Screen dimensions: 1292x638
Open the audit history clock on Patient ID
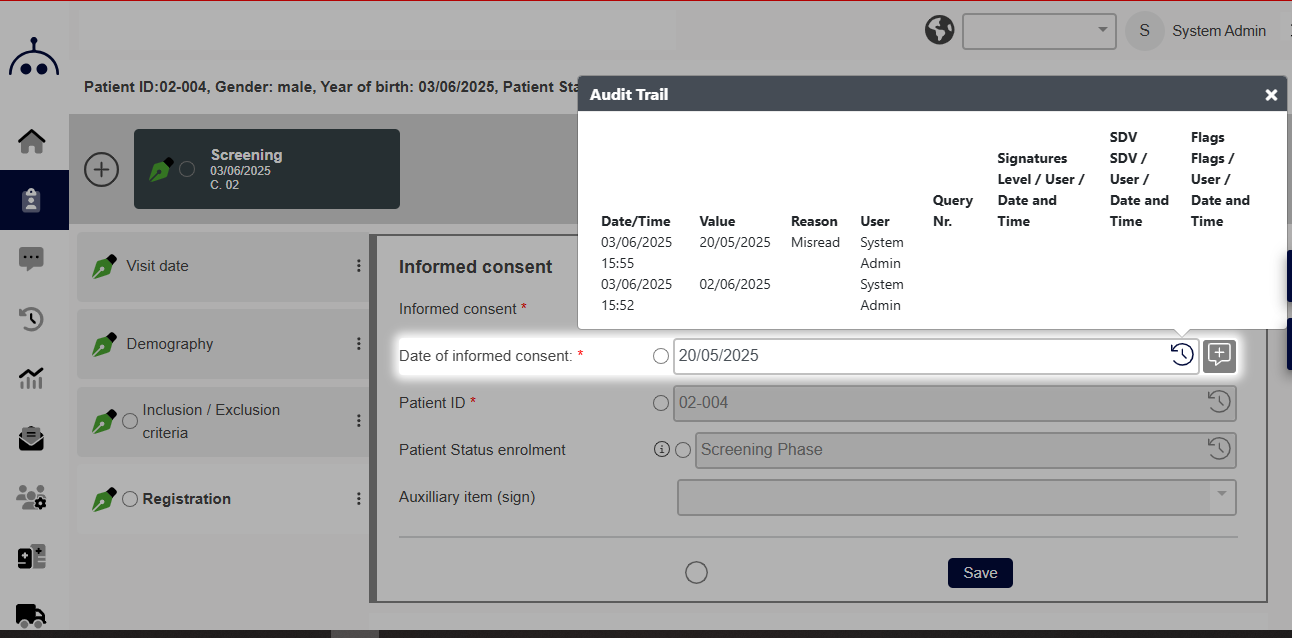point(1218,402)
